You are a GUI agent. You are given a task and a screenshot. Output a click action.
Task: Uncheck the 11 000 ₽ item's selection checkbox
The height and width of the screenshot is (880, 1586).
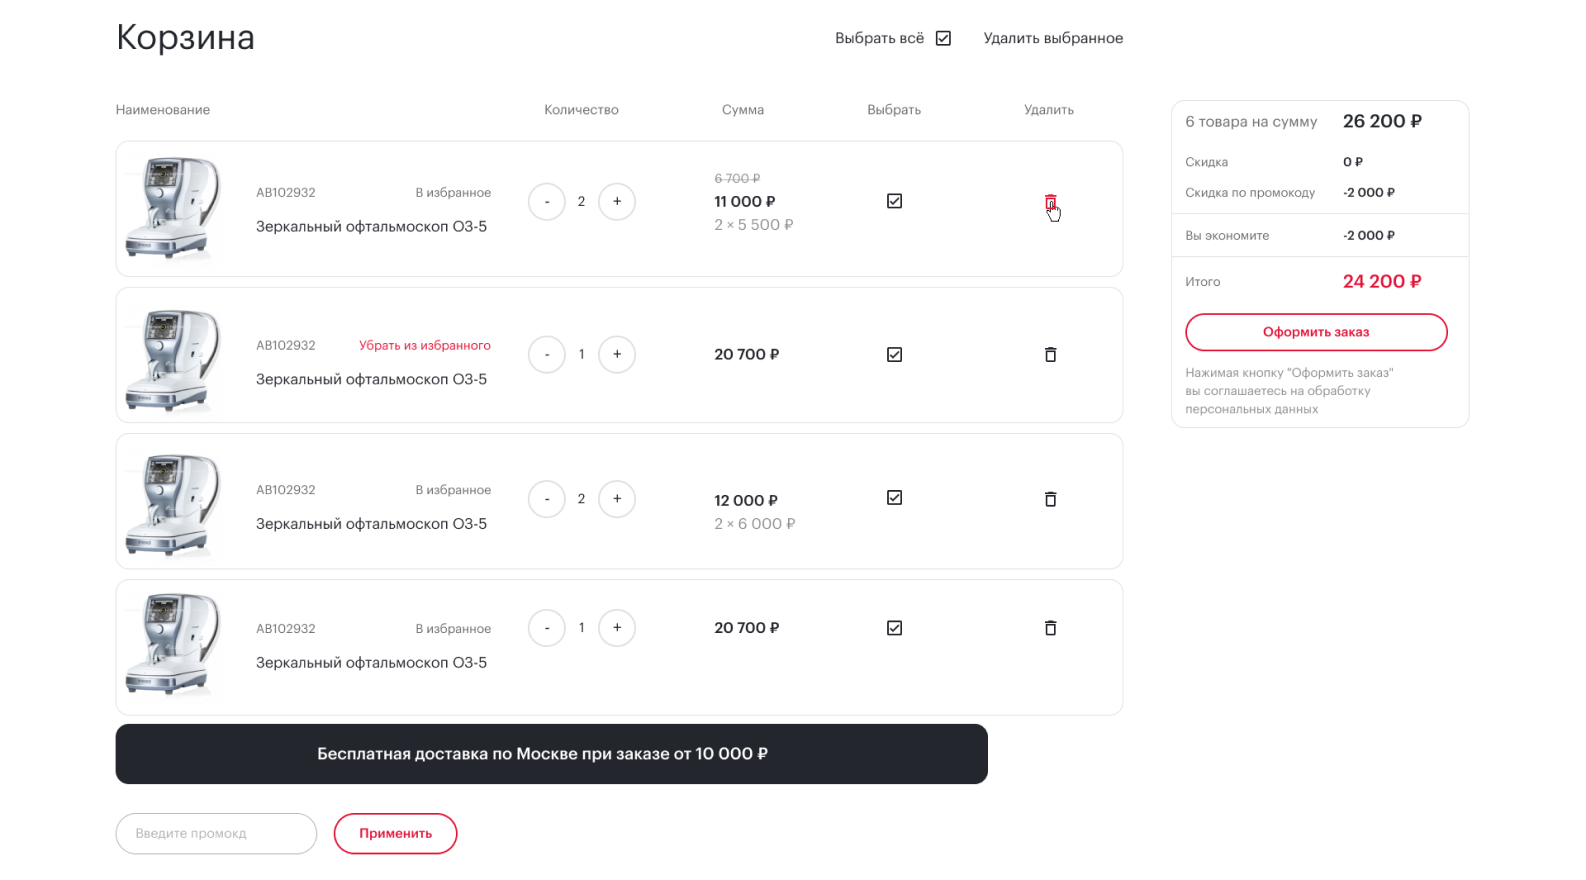point(894,201)
